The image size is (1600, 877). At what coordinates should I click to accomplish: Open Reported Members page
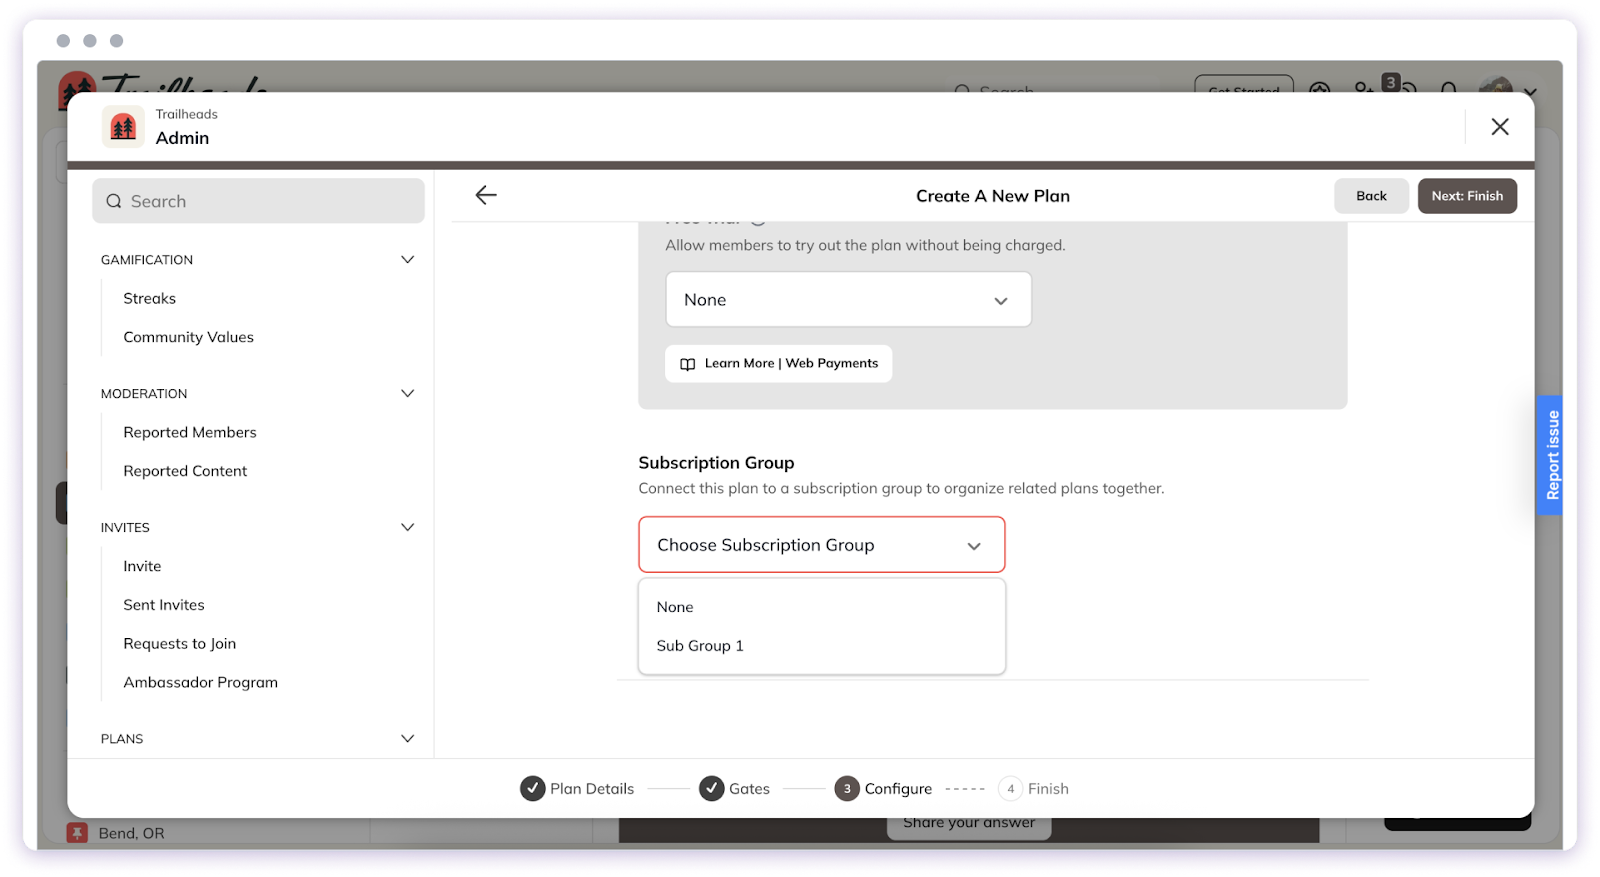point(190,433)
